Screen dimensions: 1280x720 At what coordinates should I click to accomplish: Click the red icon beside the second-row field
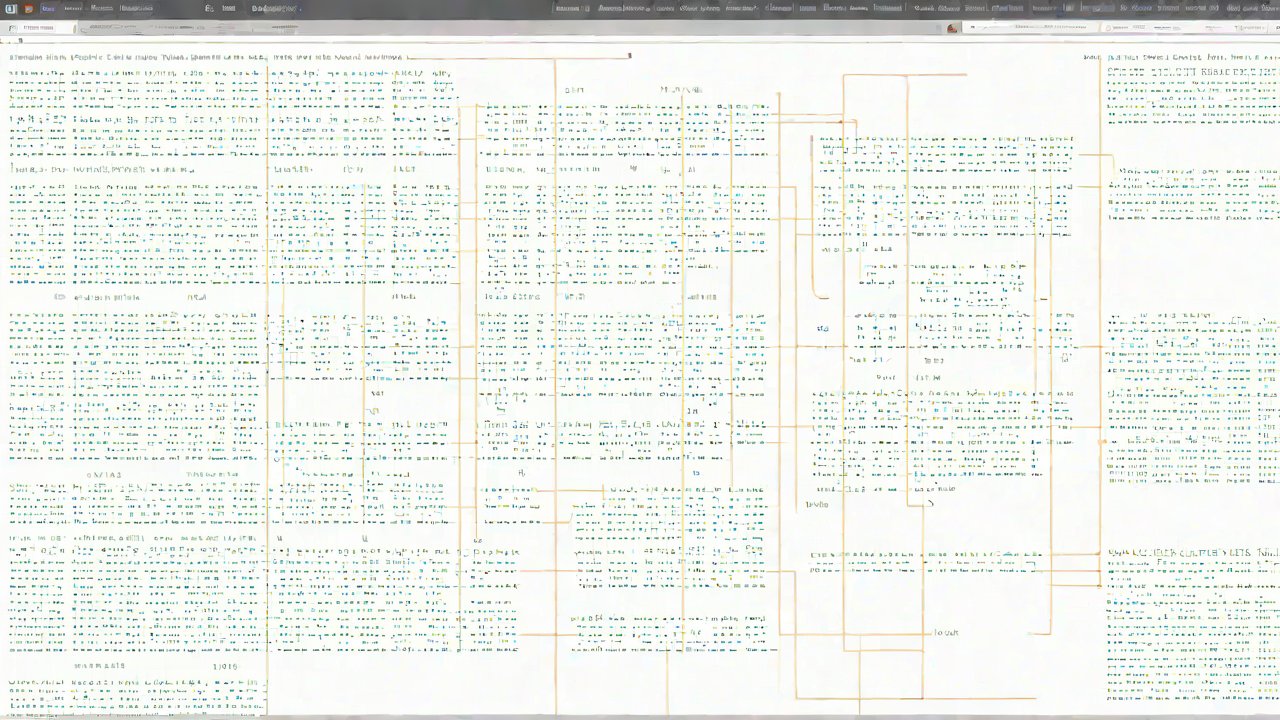click(952, 28)
